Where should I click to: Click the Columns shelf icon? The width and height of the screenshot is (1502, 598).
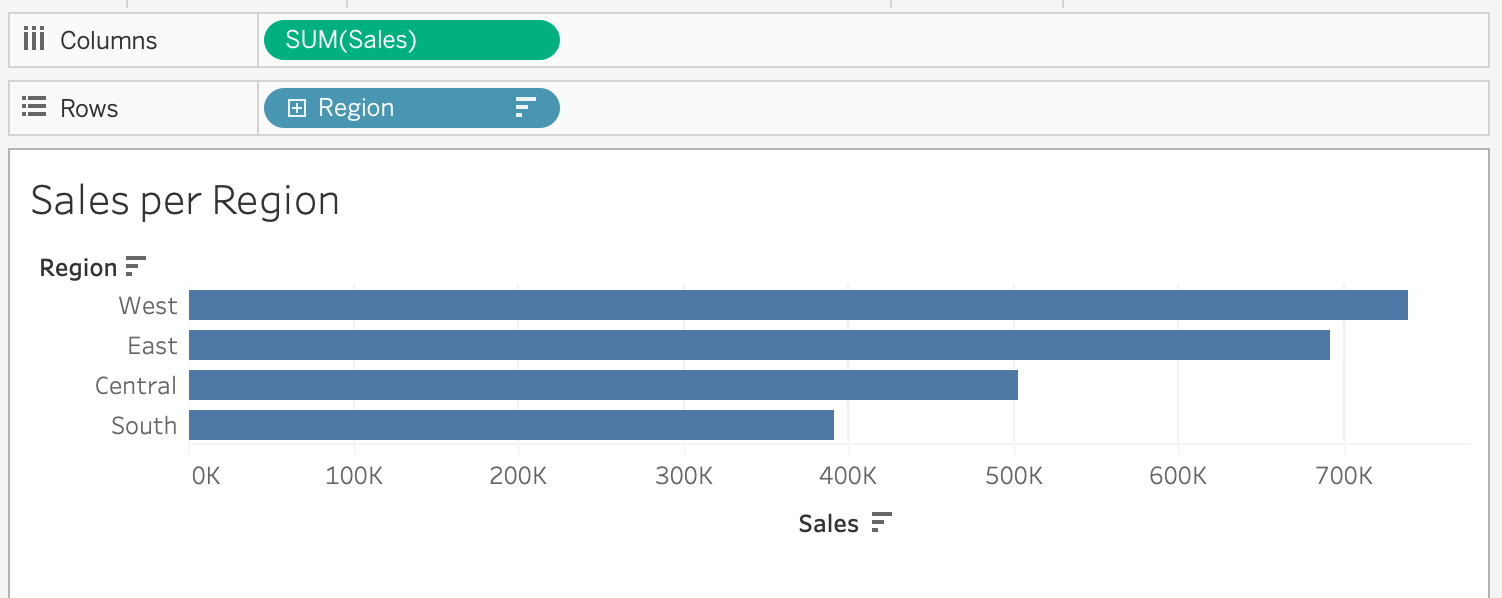[34, 40]
